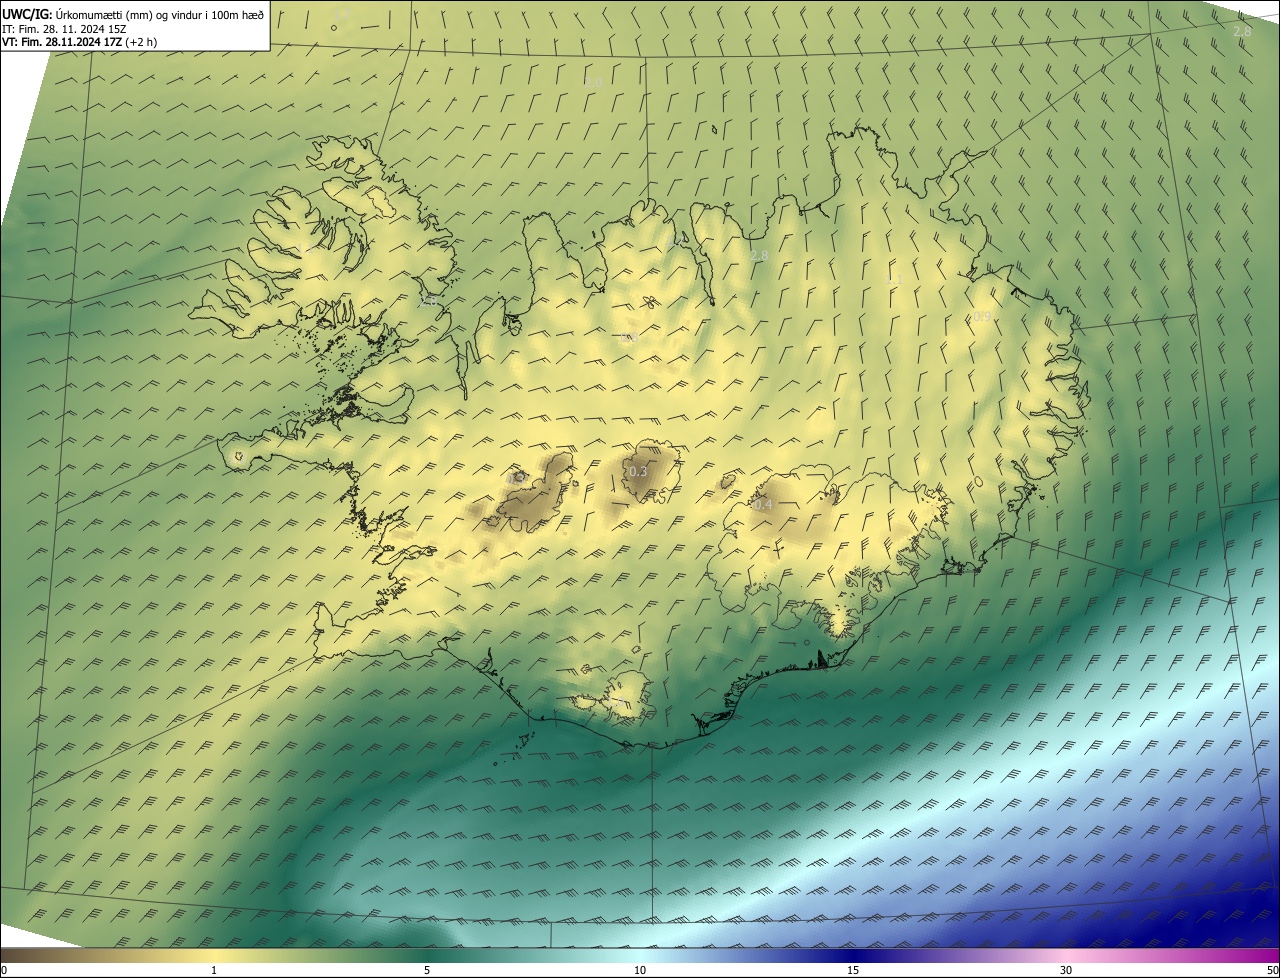Click the valid time "VT: Fim. 28.11.2024 17Z"
The image size is (1280, 978).
pyautogui.click(x=62, y=42)
